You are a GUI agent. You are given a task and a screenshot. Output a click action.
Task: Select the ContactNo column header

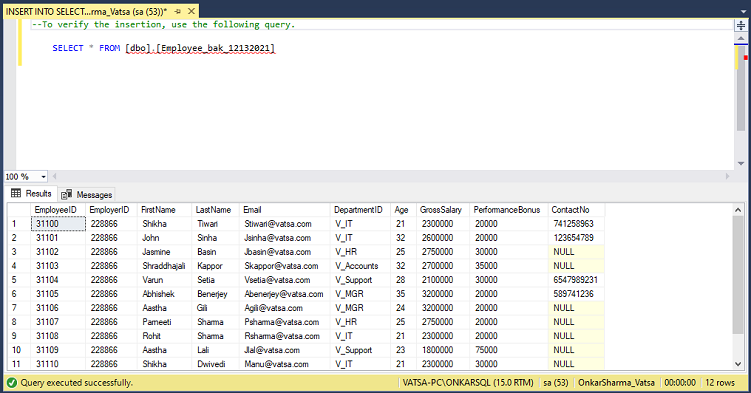click(x=576, y=210)
